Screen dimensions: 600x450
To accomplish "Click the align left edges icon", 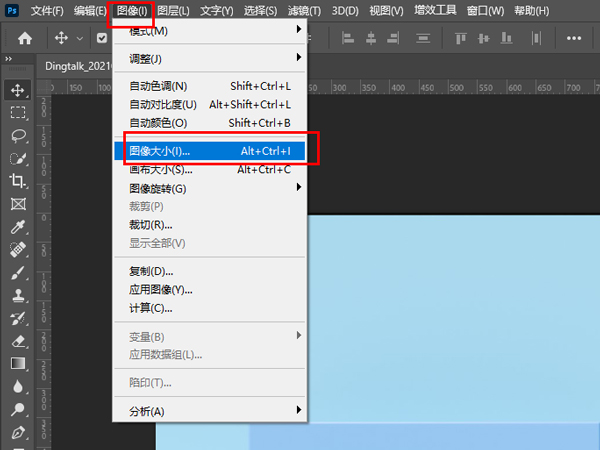I will (x=349, y=39).
